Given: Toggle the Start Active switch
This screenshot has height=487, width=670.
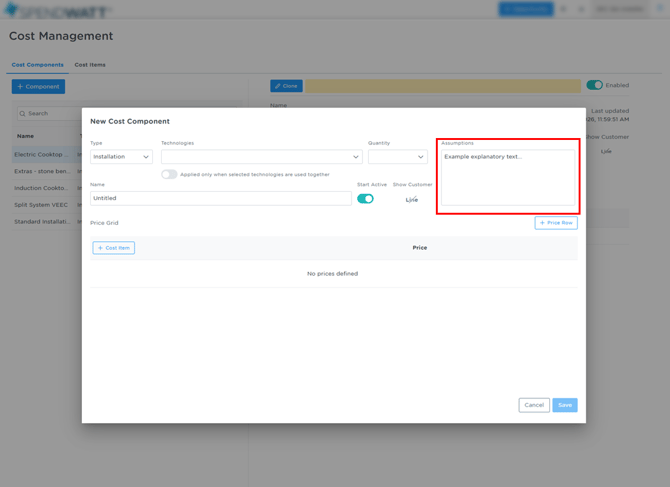Looking at the screenshot, I should coord(365,199).
